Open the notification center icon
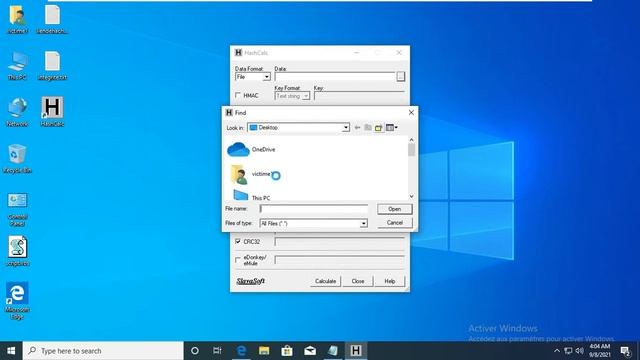The image size is (640, 360). point(625,351)
